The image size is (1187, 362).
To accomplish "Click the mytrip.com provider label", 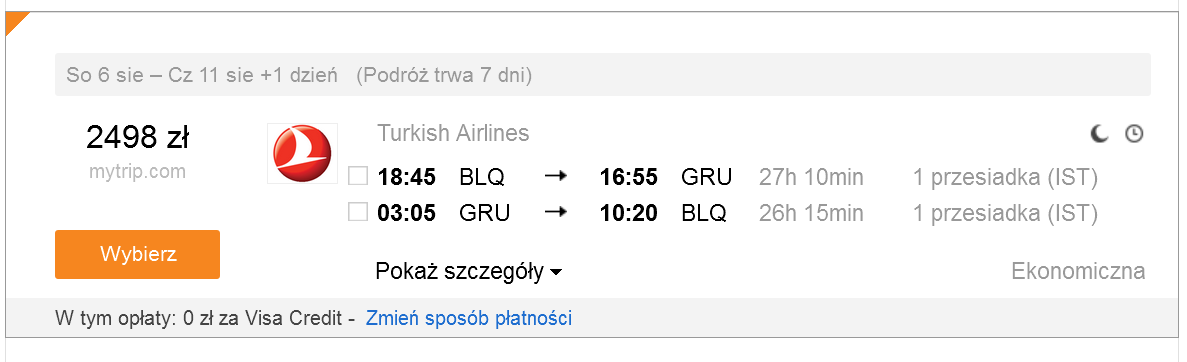I will pos(137,172).
